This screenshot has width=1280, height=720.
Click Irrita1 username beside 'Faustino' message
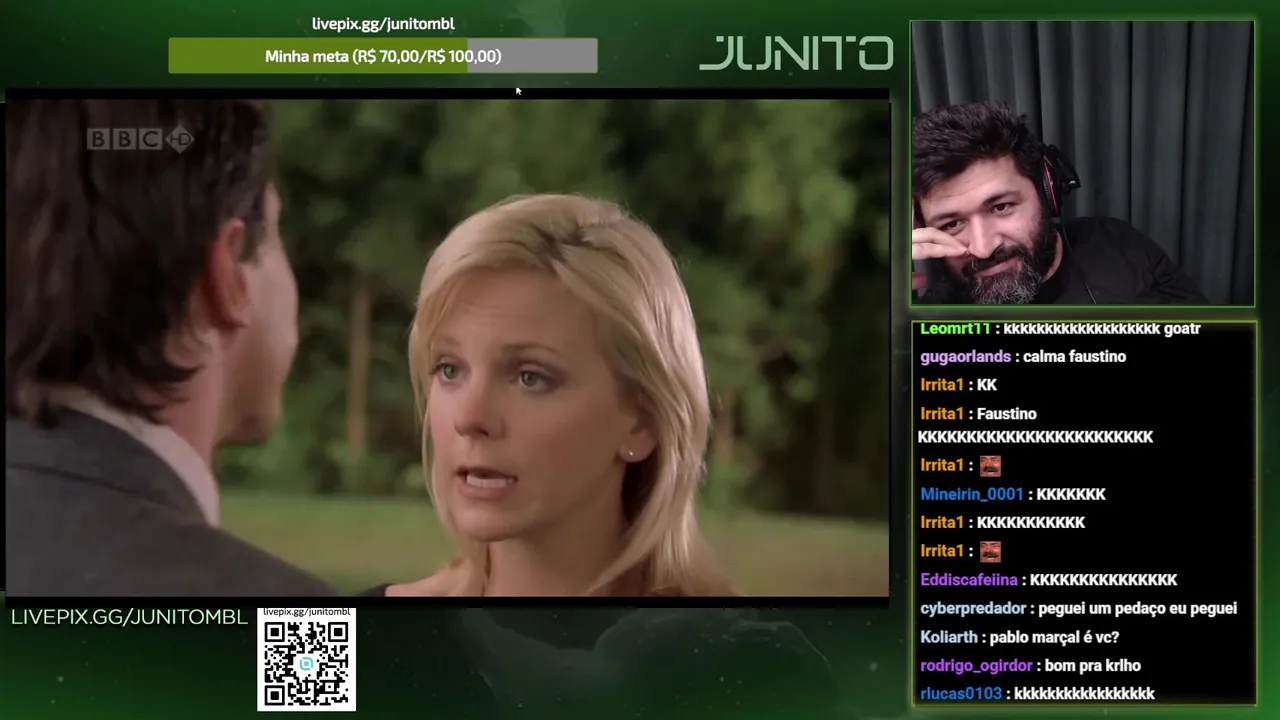tap(942, 414)
